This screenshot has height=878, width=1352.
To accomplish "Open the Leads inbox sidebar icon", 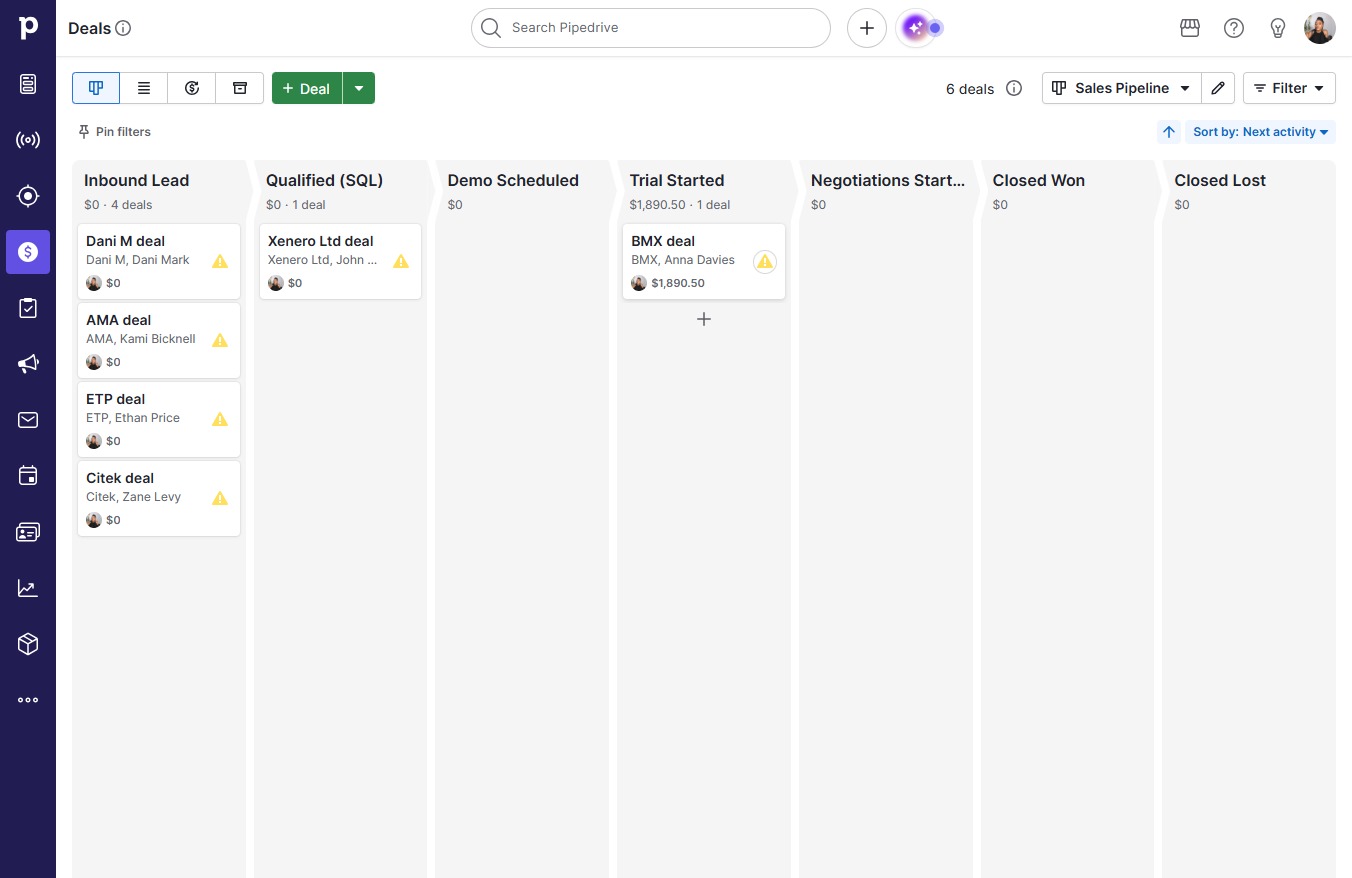I will pyautogui.click(x=28, y=84).
